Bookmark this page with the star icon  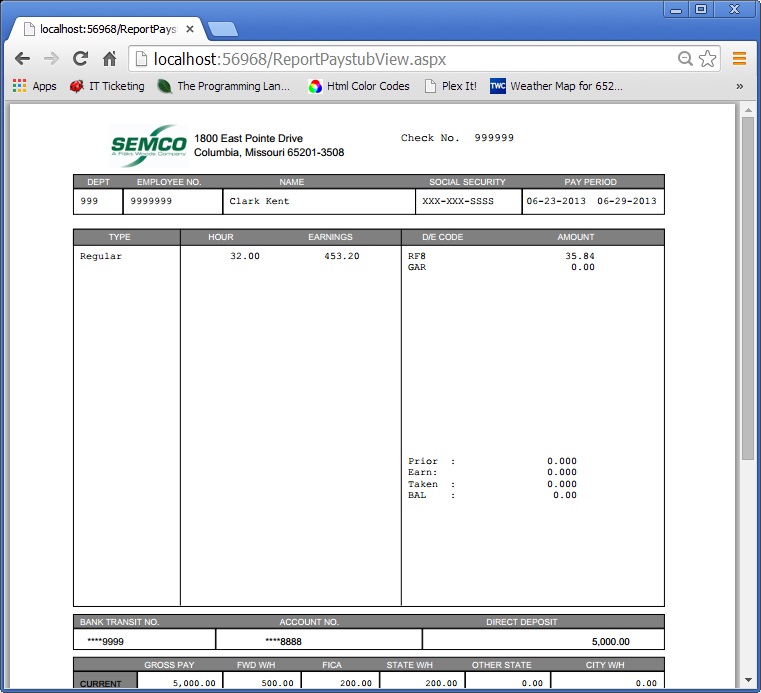[x=708, y=59]
